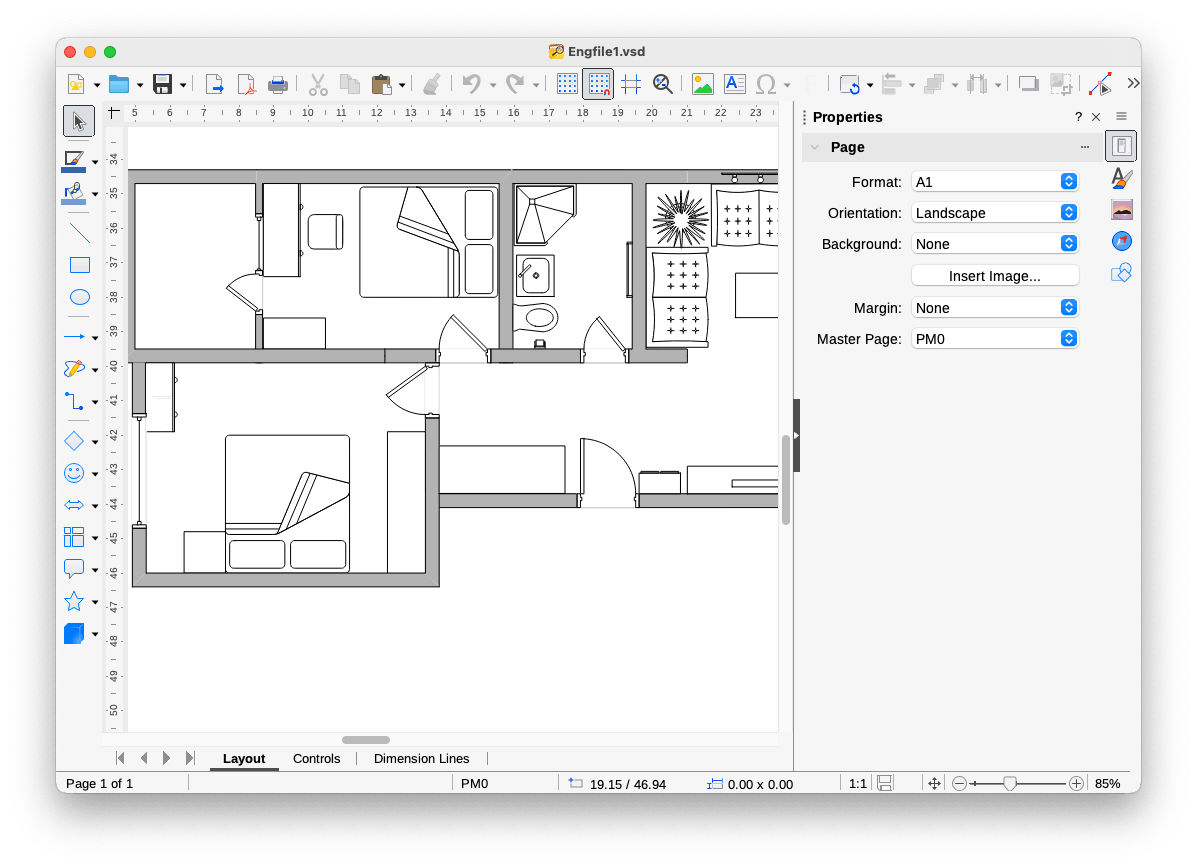Screen dimensions: 1197x867
Task: Select the Callout shapes tool
Action: pos(75,569)
